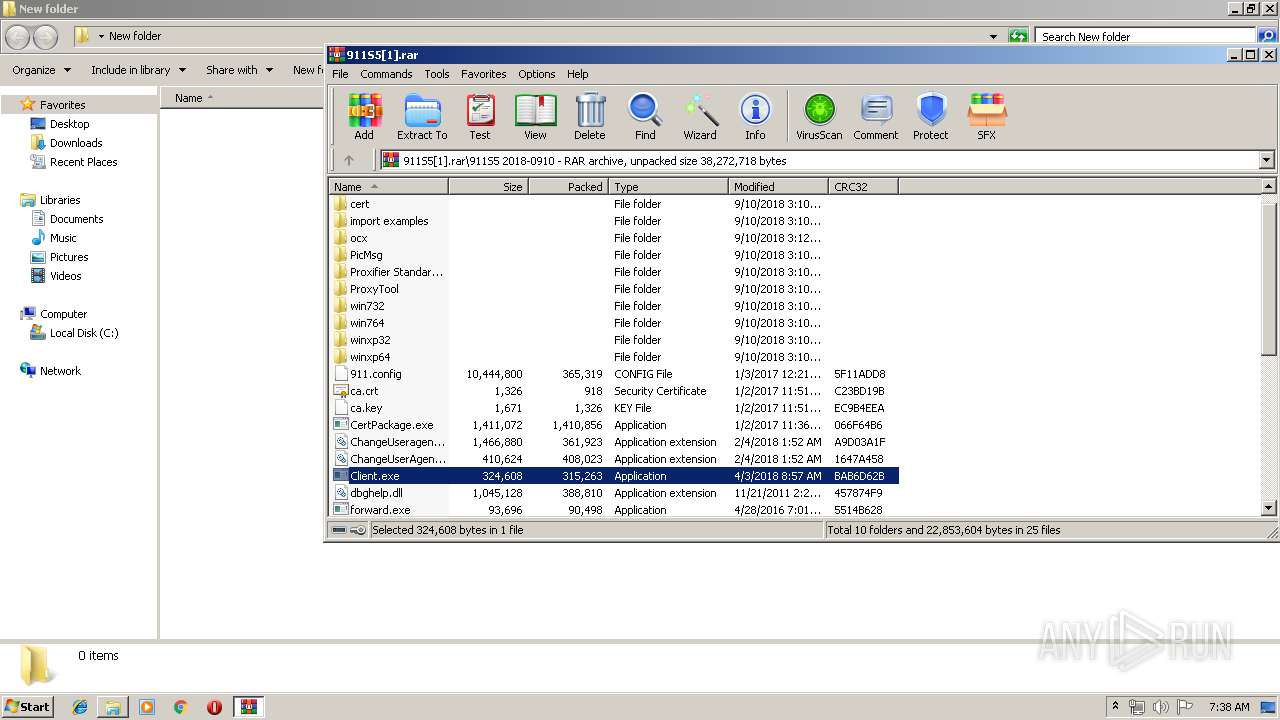This screenshot has height=720, width=1280.
Task: Click the Extract To toolbar icon
Action: pos(422,116)
